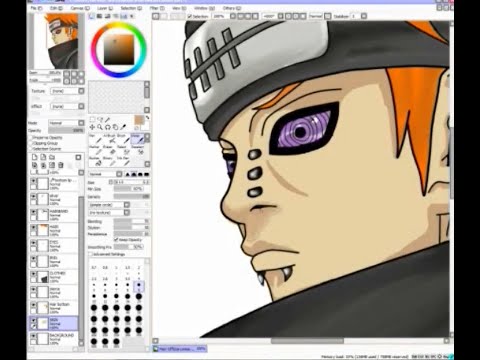Open the Edit menu

click(x=56, y=8)
